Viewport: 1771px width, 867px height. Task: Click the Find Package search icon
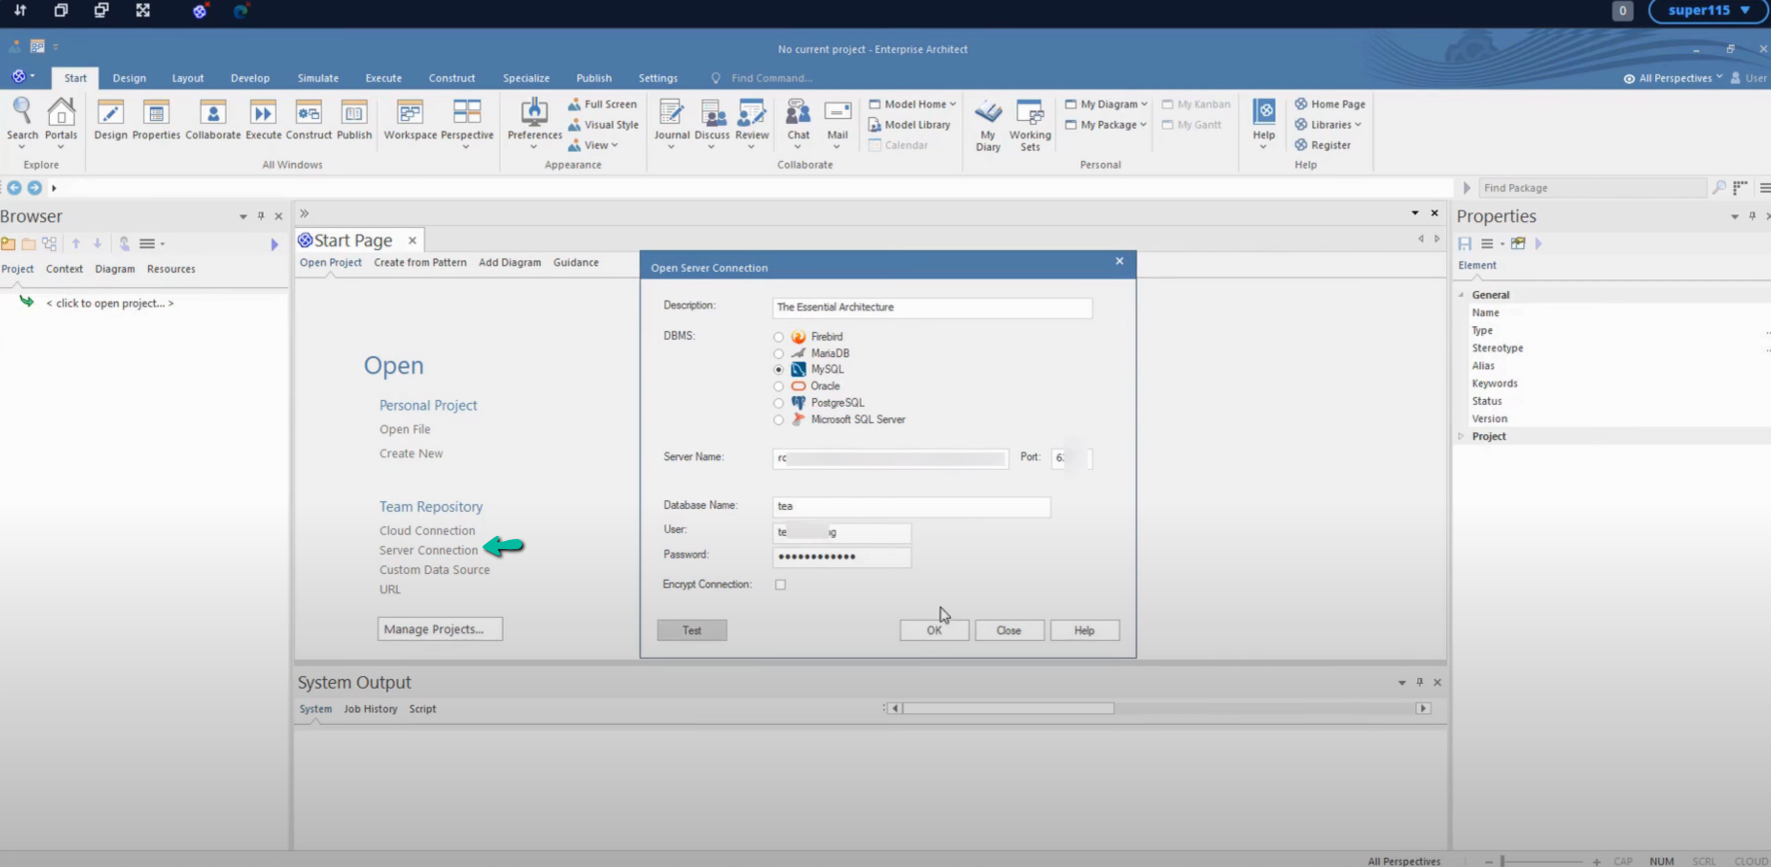pyautogui.click(x=1719, y=188)
